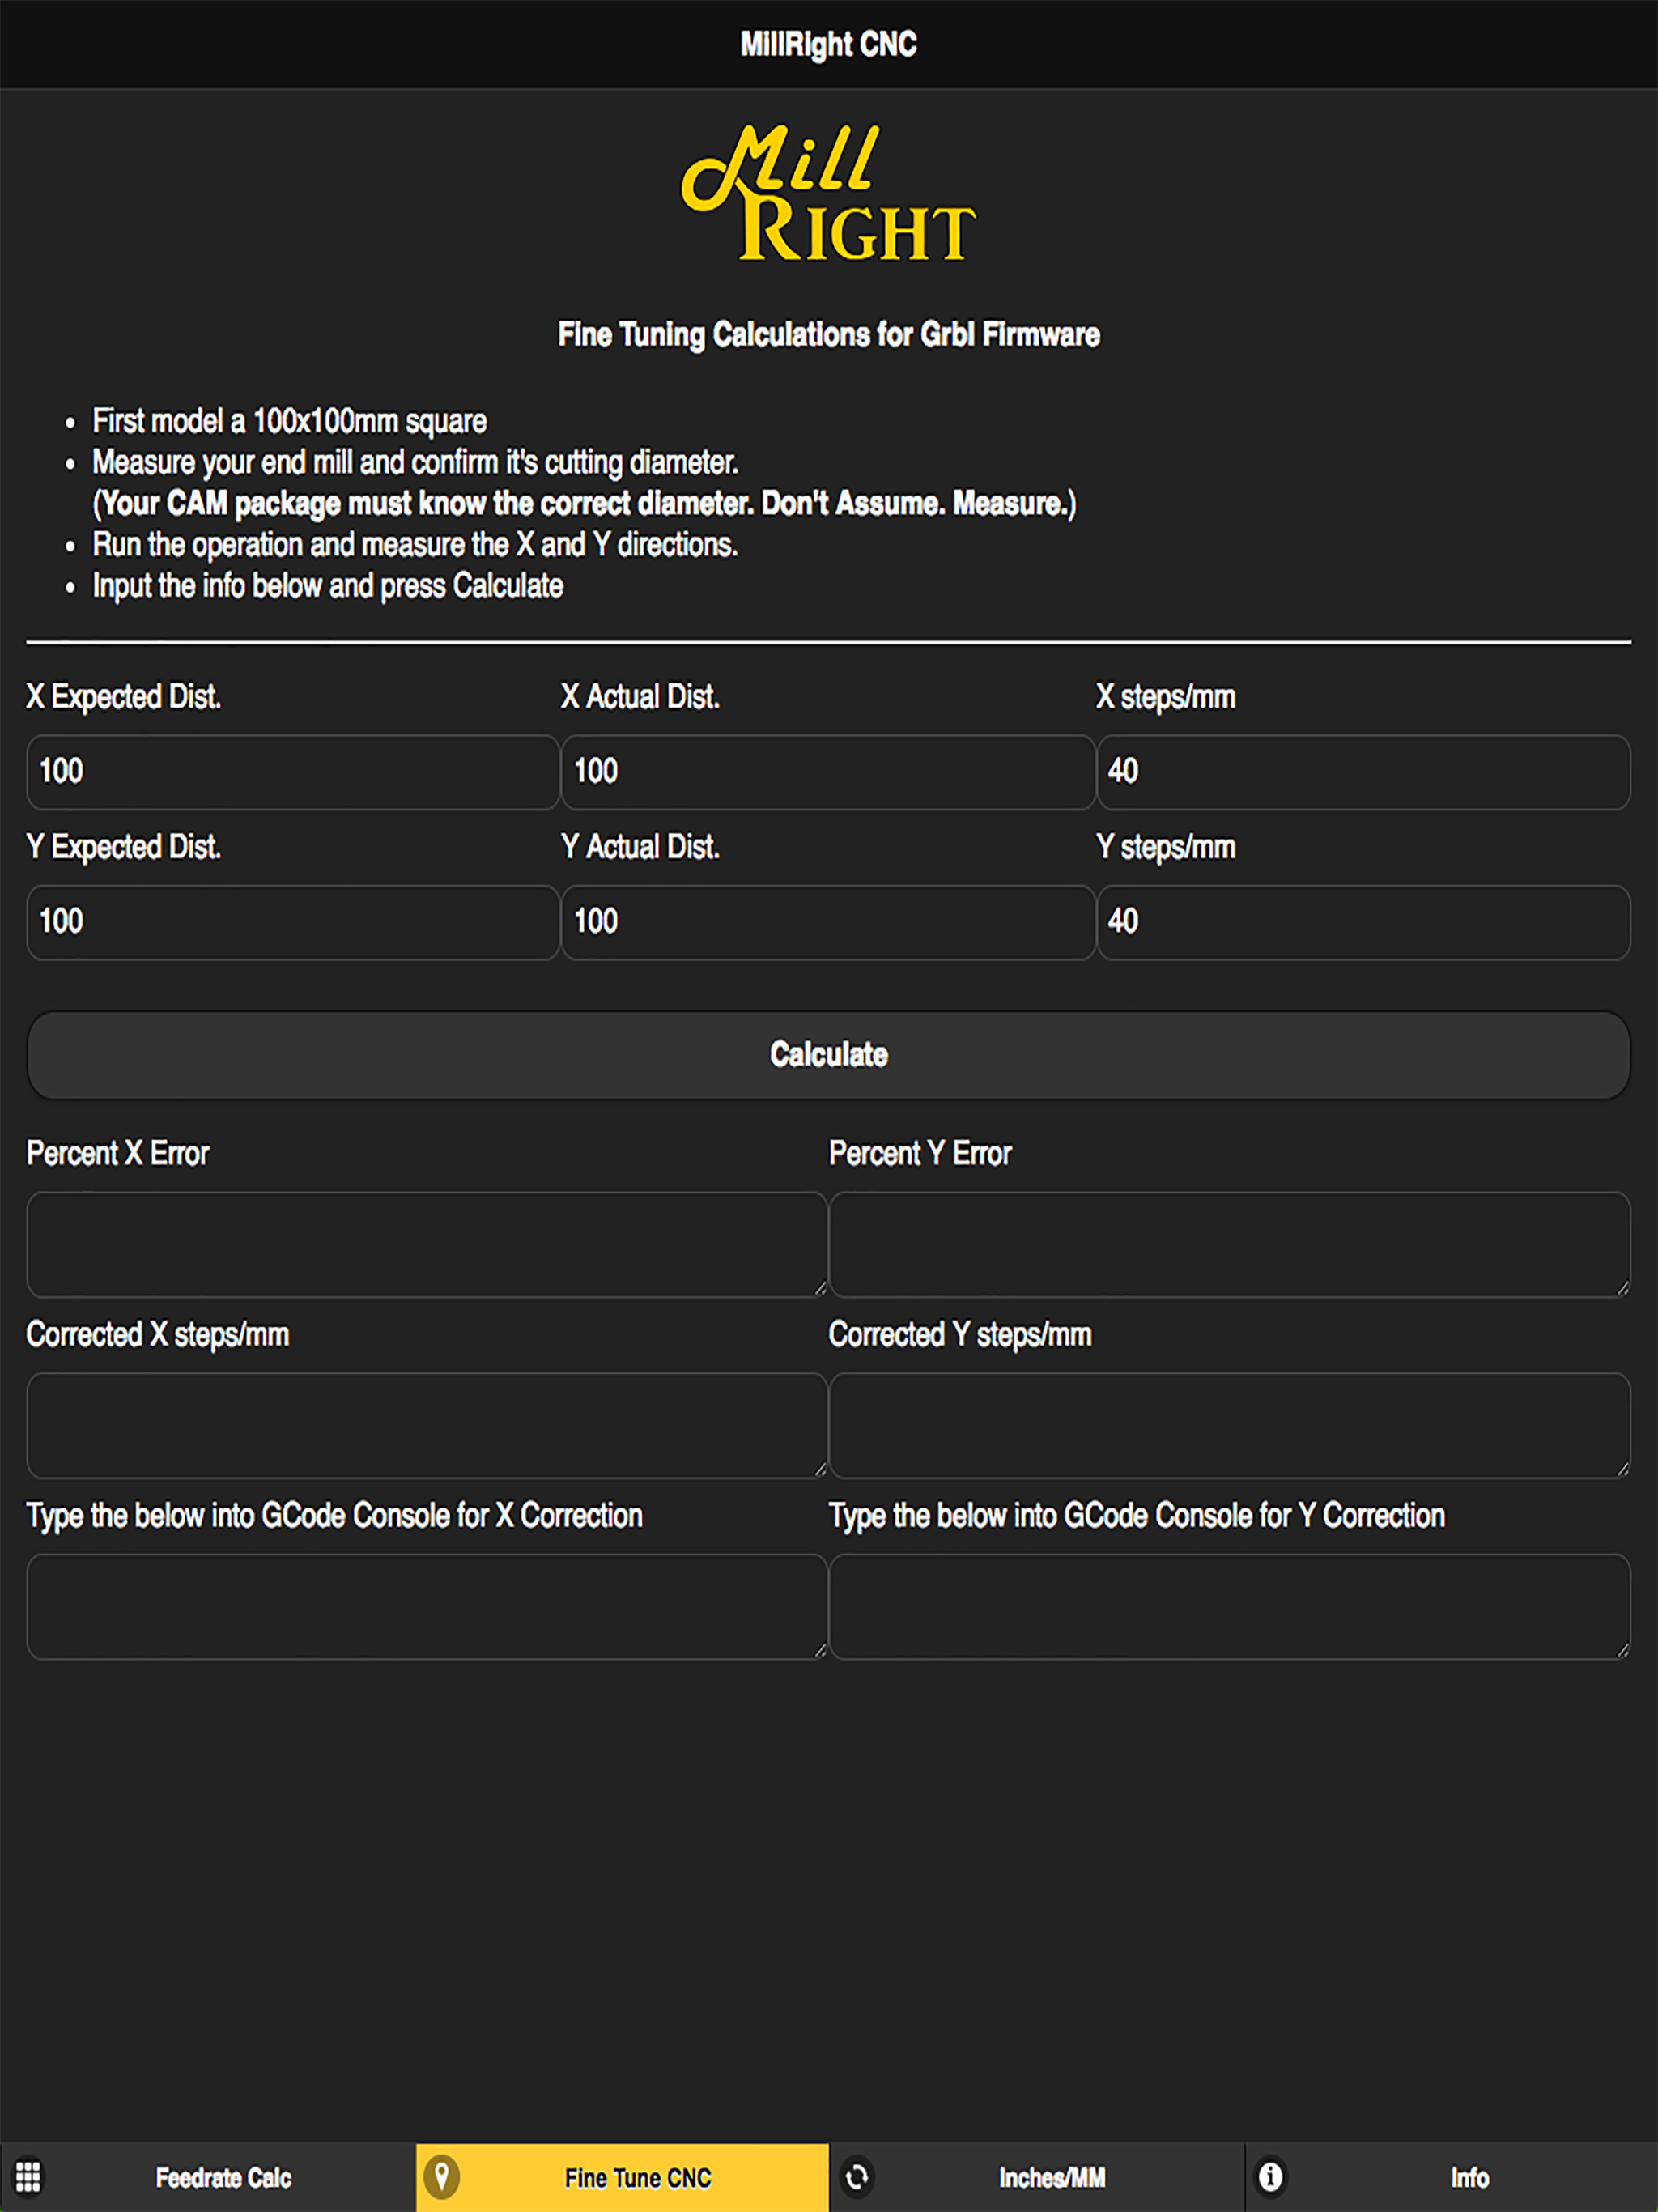The image size is (1658, 2212).
Task: Click the MillRight yellow logo
Action: click(x=828, y=192)
